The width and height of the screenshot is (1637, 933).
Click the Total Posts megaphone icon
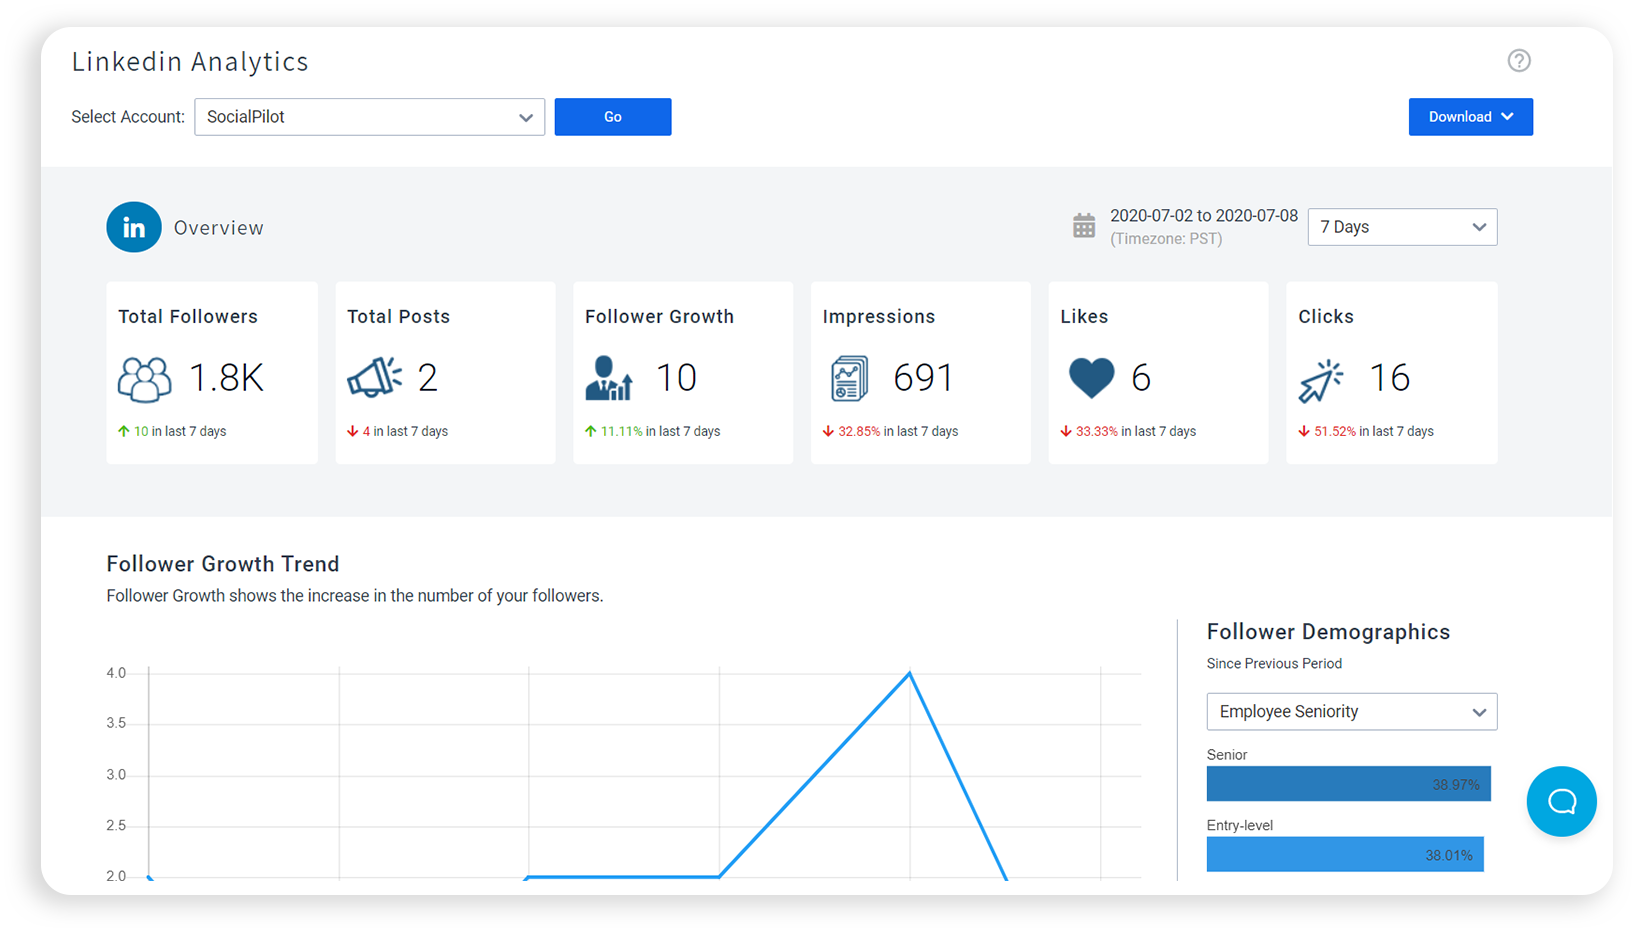pyautogui.click(x=374, y=378)
